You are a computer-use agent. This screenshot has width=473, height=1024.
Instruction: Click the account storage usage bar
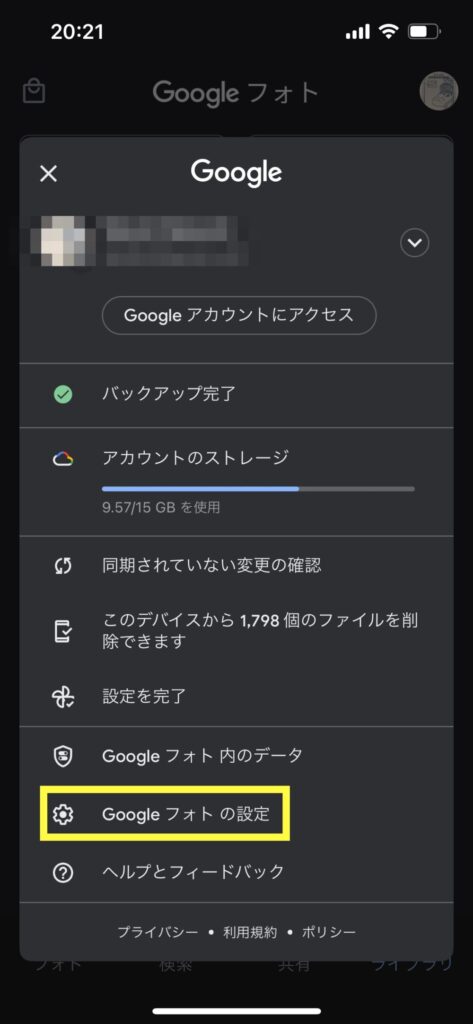[x=258, y=488]
